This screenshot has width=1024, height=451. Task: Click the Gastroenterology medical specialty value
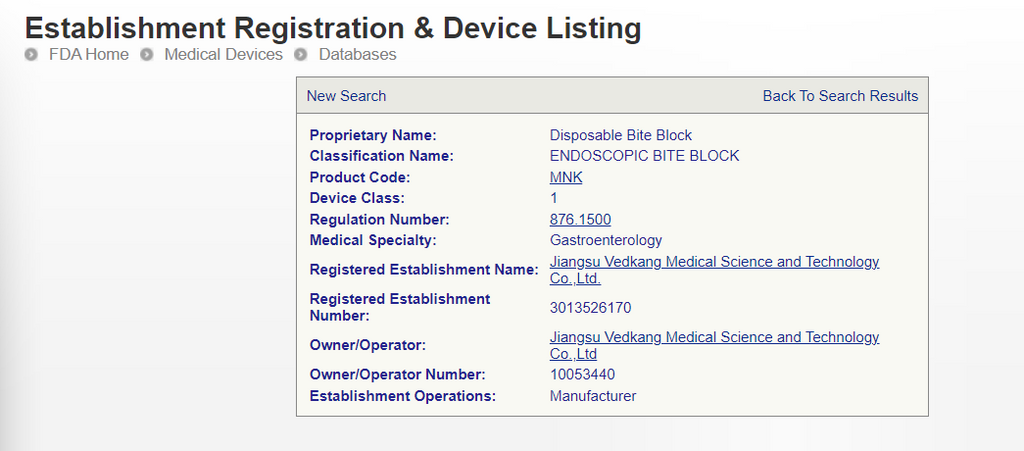606,240
